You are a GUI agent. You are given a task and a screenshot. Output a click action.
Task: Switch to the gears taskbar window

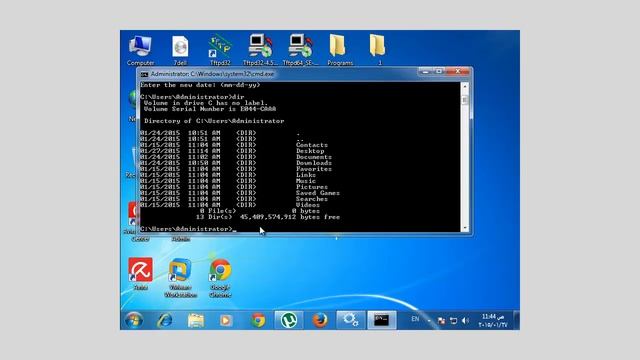tap(350, 320)
